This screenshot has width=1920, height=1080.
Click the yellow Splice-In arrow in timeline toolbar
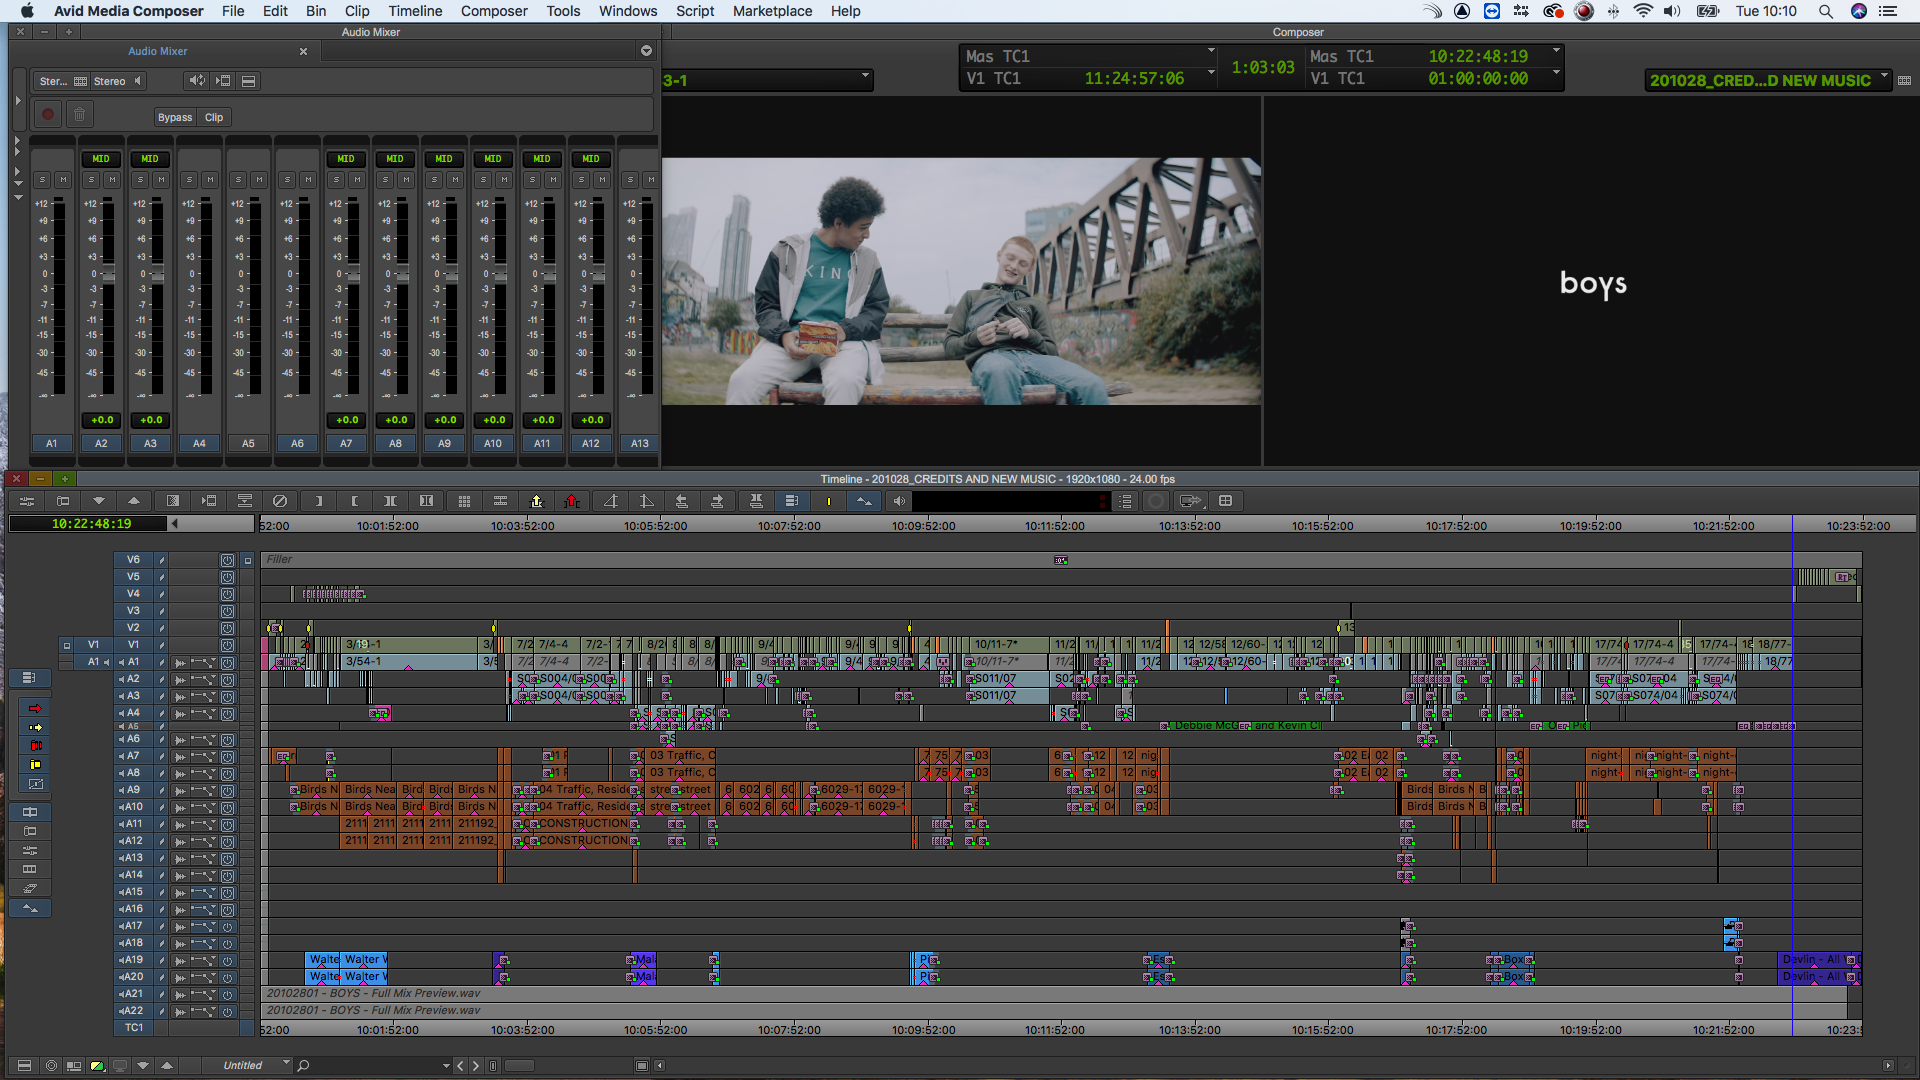(x=536, y=501)
